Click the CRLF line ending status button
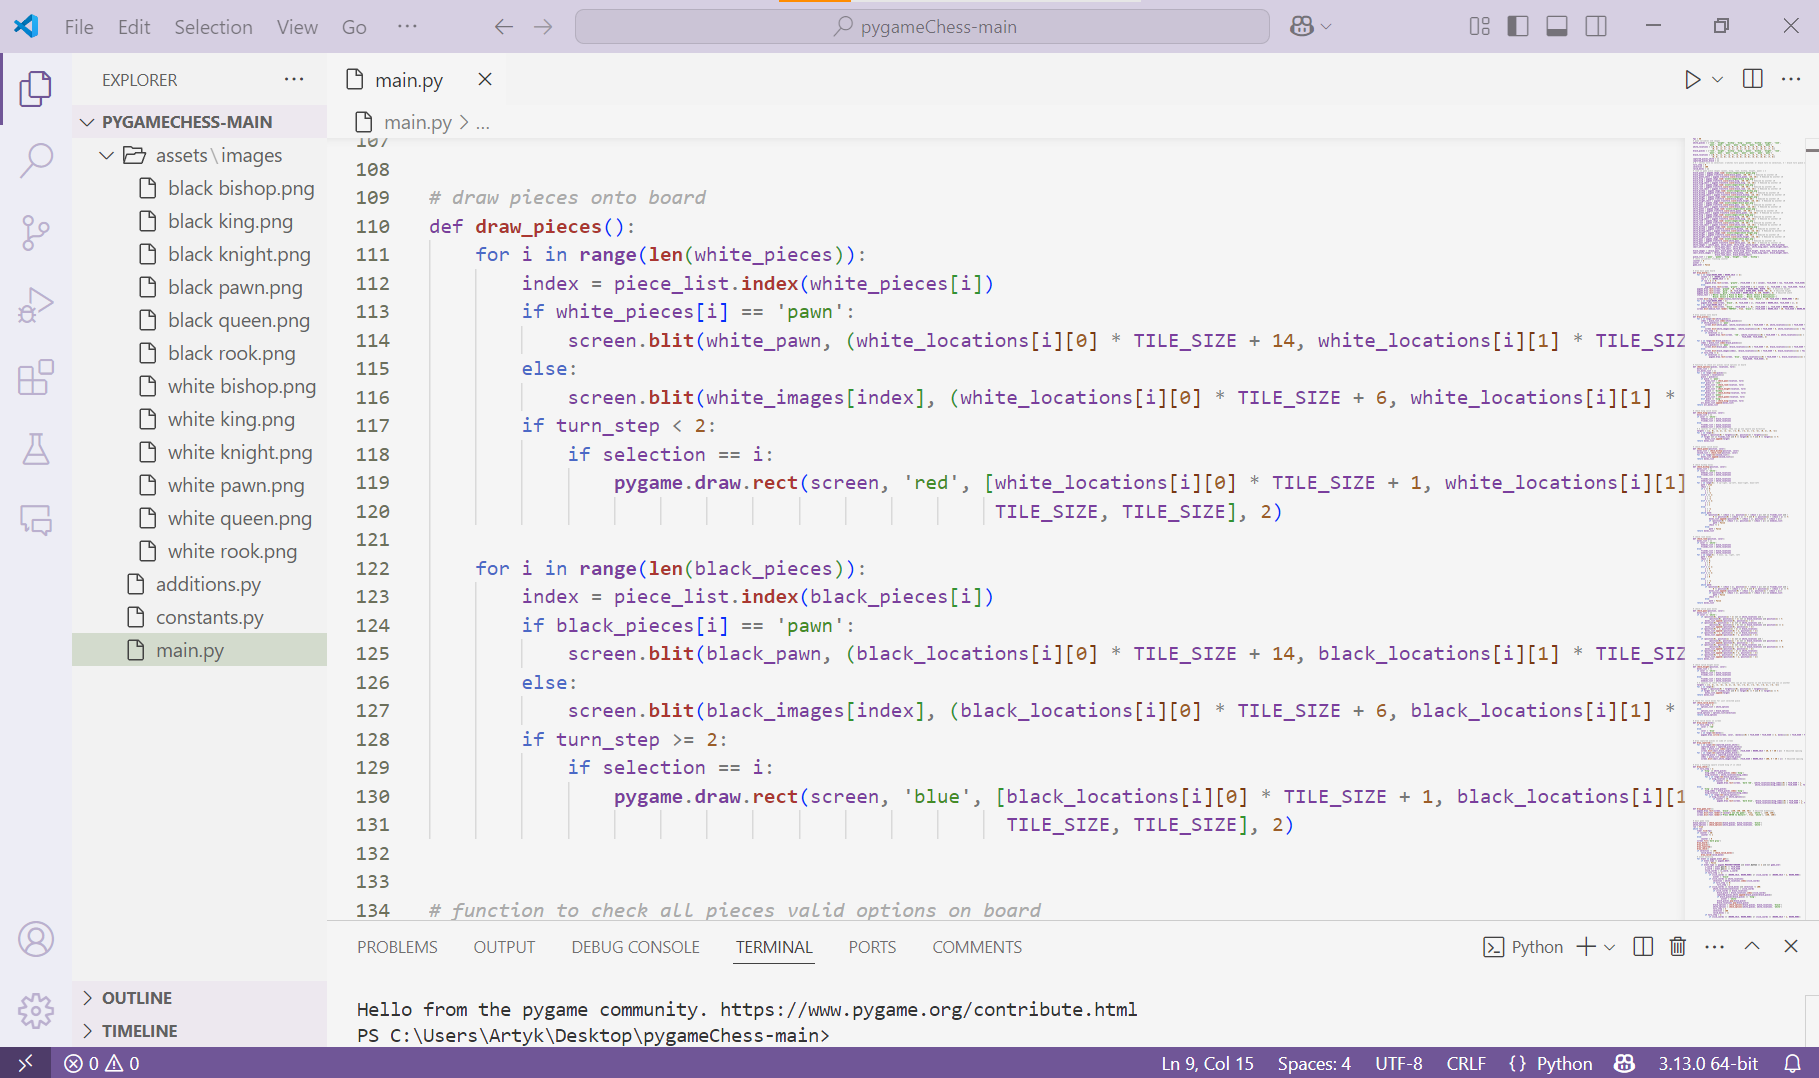This screenshot has height=1078, width=1819. [1465, 1063]
